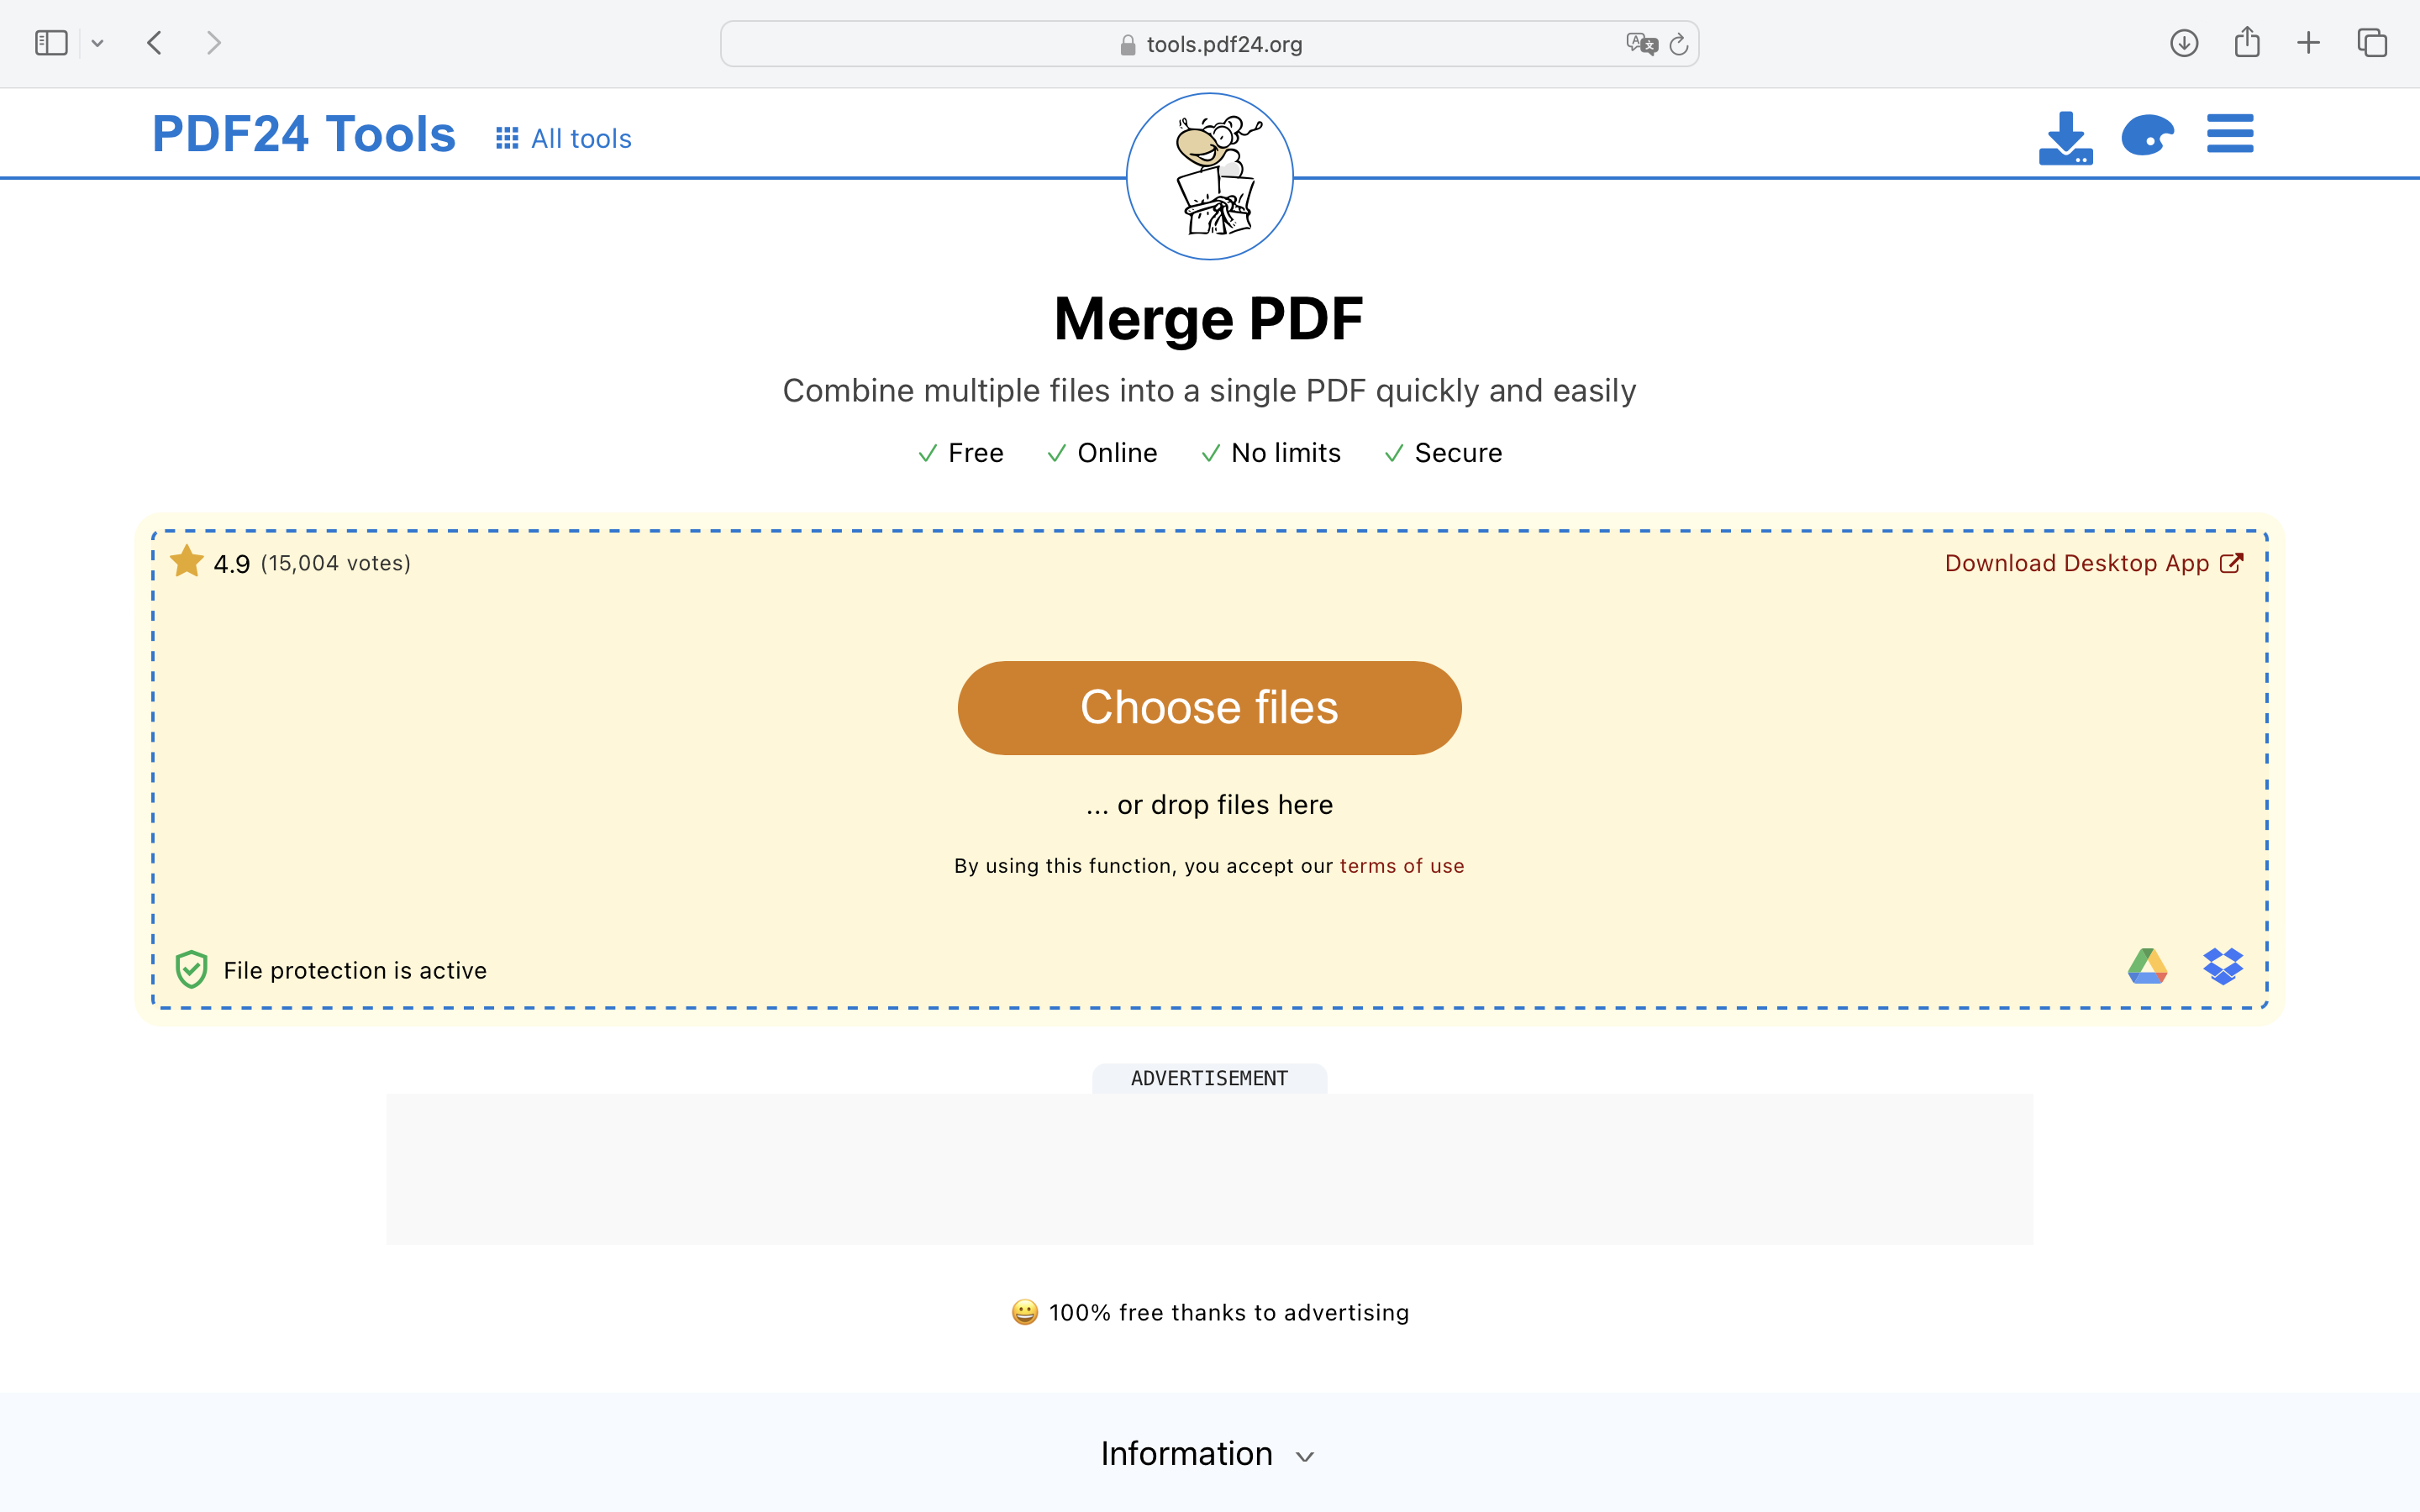
Task: Open the hamburger menu
Action: (x=2229, y=133)
